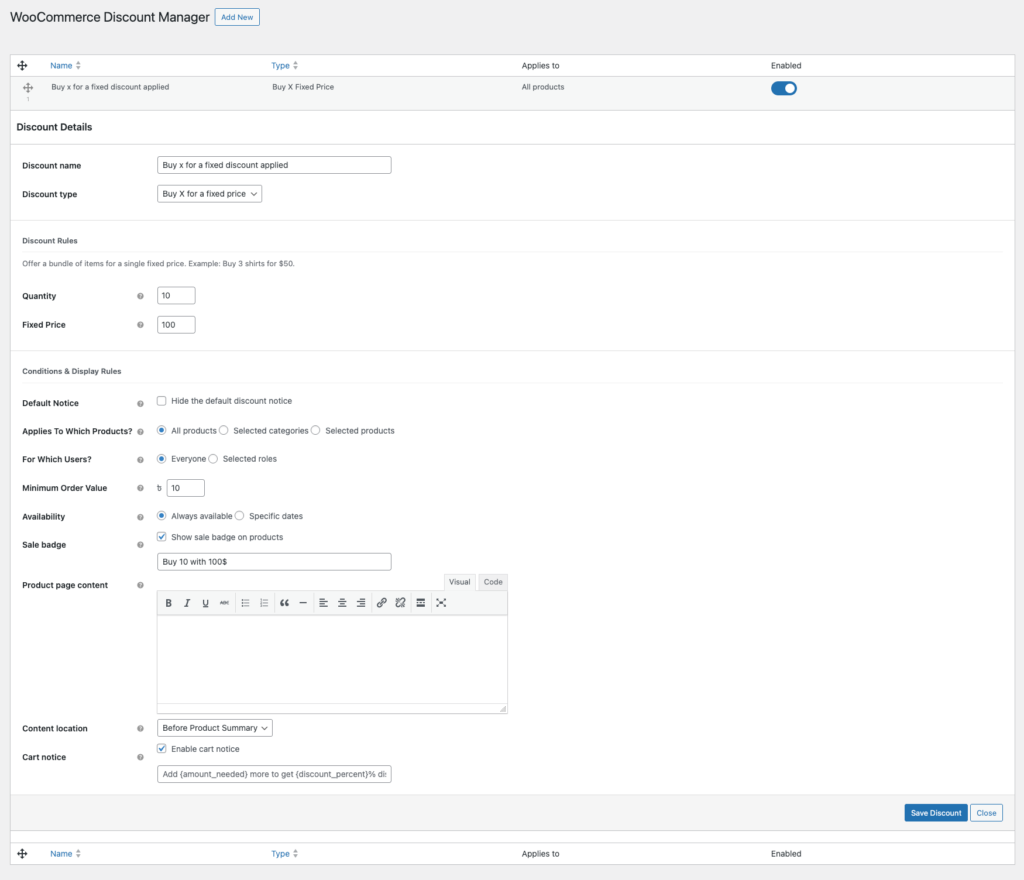Click the help icon next to Fixed Price
The width and height of the screenshot is (1024, 880).
tap(140, 325)
